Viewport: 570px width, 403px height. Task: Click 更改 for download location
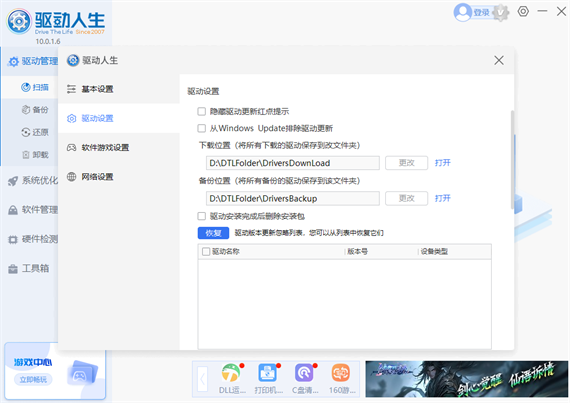pyautogui.click(x=406, y=163)
